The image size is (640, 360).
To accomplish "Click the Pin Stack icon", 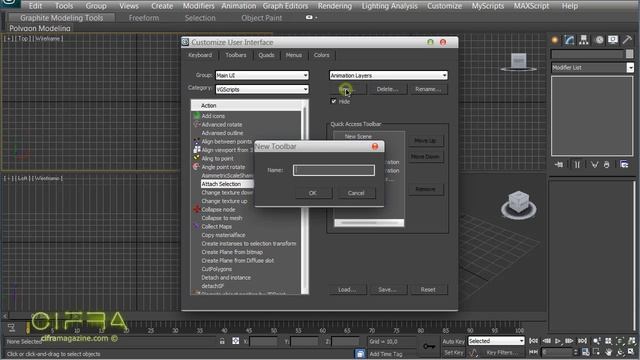I will pos(559,164).
